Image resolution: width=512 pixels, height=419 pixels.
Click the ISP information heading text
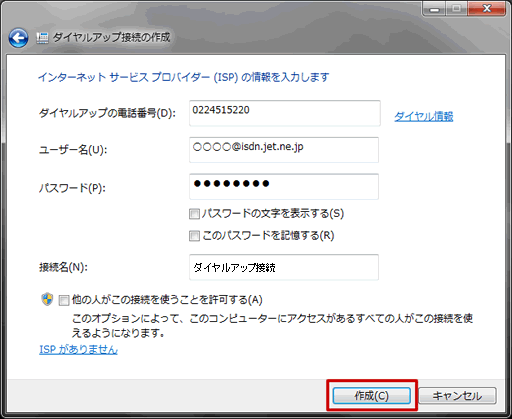point(184,77)
